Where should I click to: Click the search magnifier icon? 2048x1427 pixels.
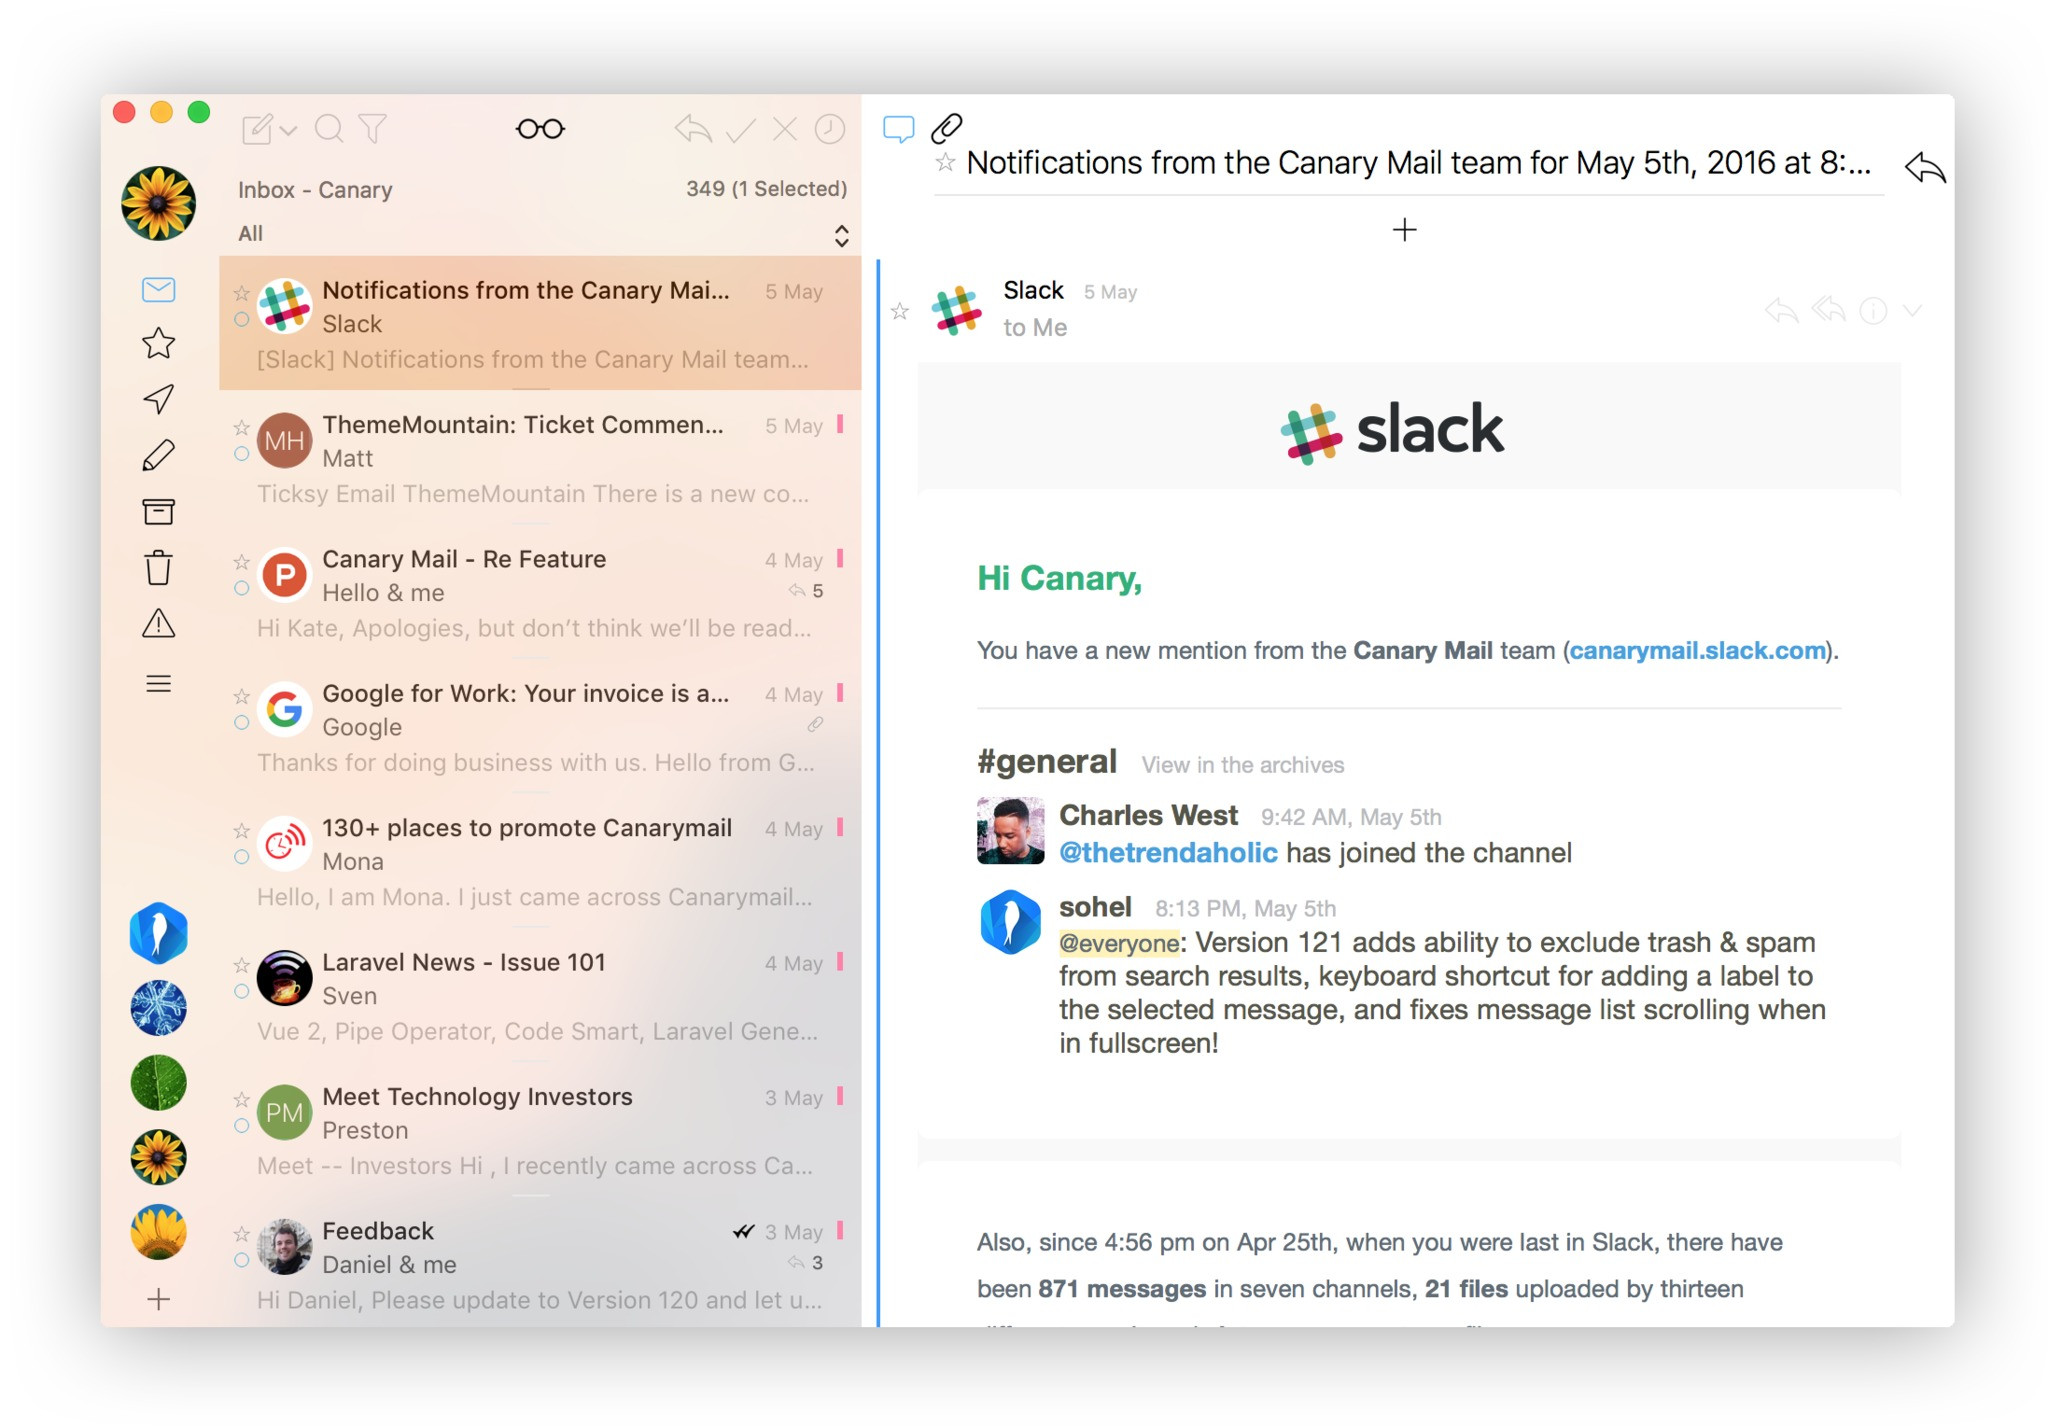coord(329,129)
